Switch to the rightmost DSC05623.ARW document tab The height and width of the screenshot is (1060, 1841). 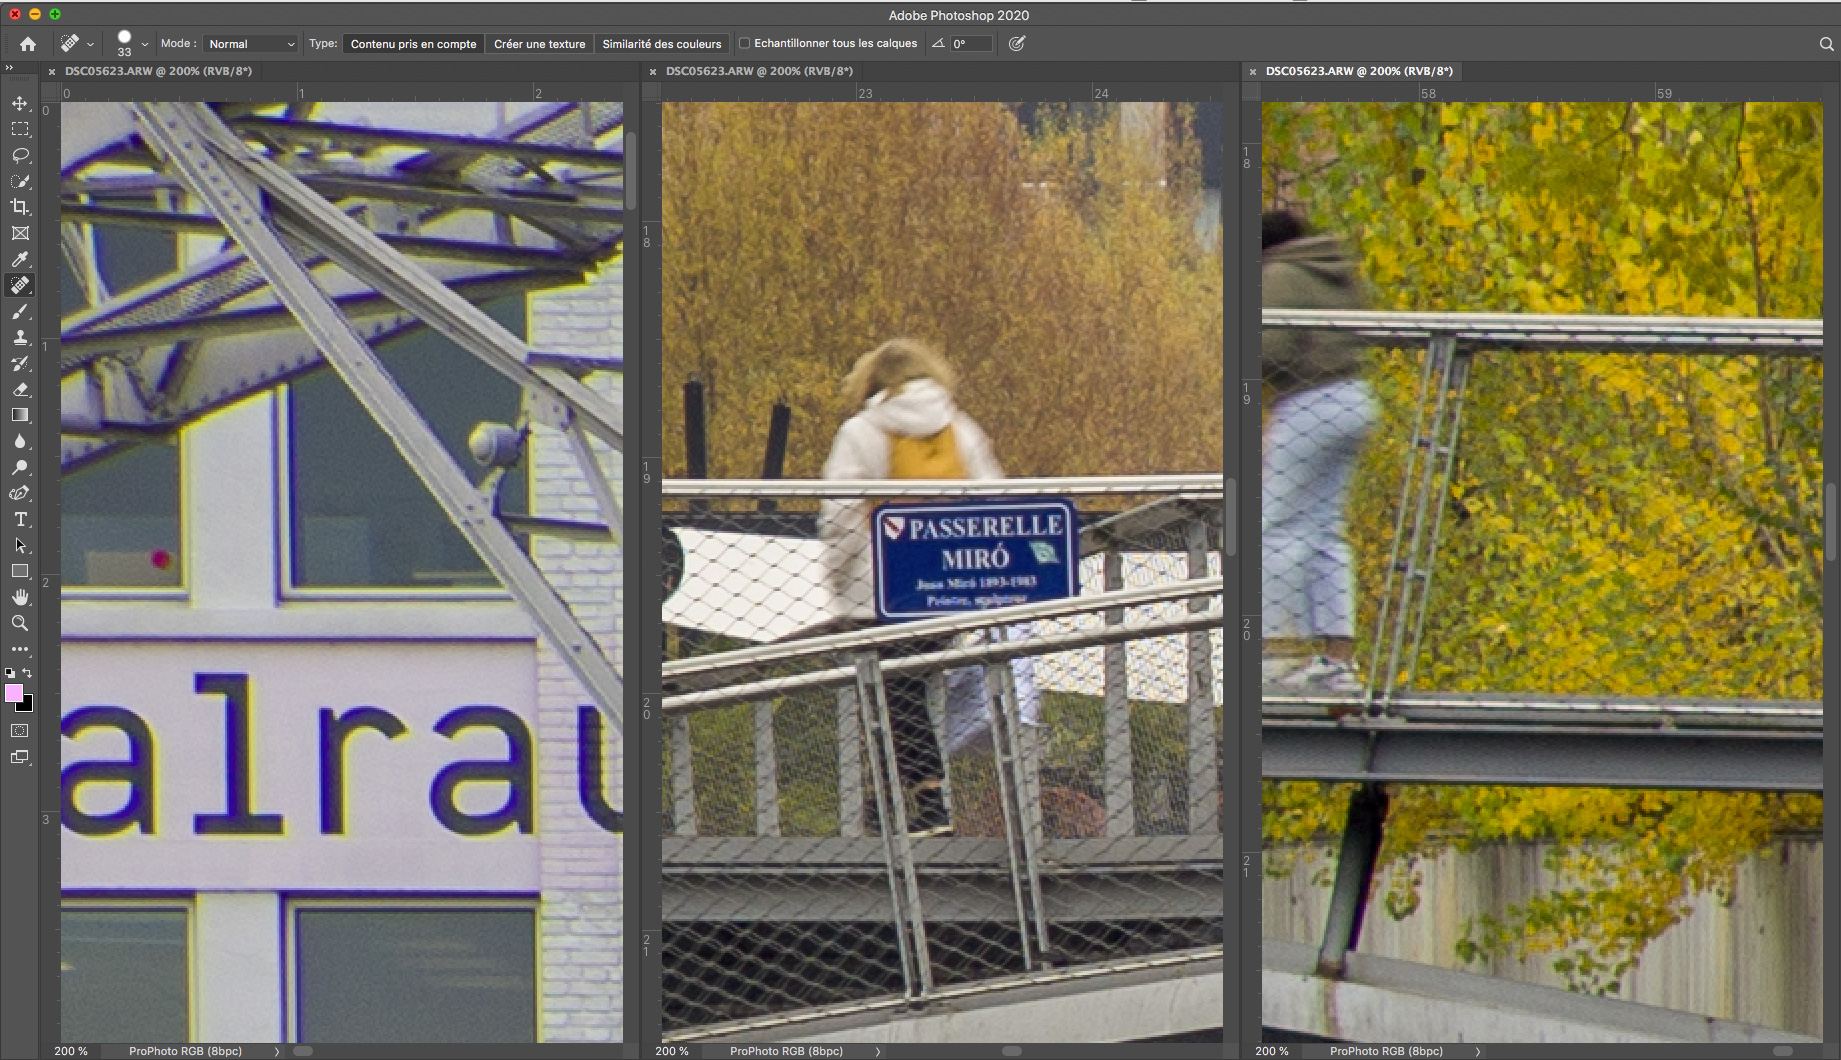point(1358,71)
